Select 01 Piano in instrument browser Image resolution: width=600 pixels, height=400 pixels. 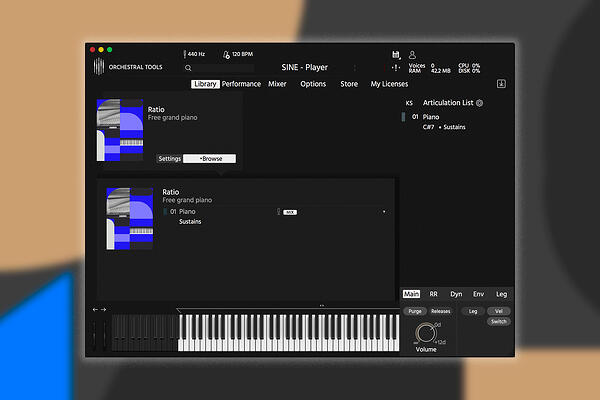pyautogui.click(x=183, y=212)
